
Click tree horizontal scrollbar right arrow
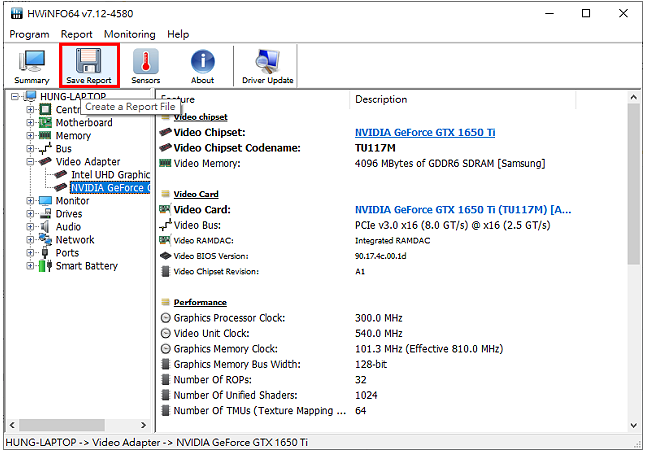143,425
